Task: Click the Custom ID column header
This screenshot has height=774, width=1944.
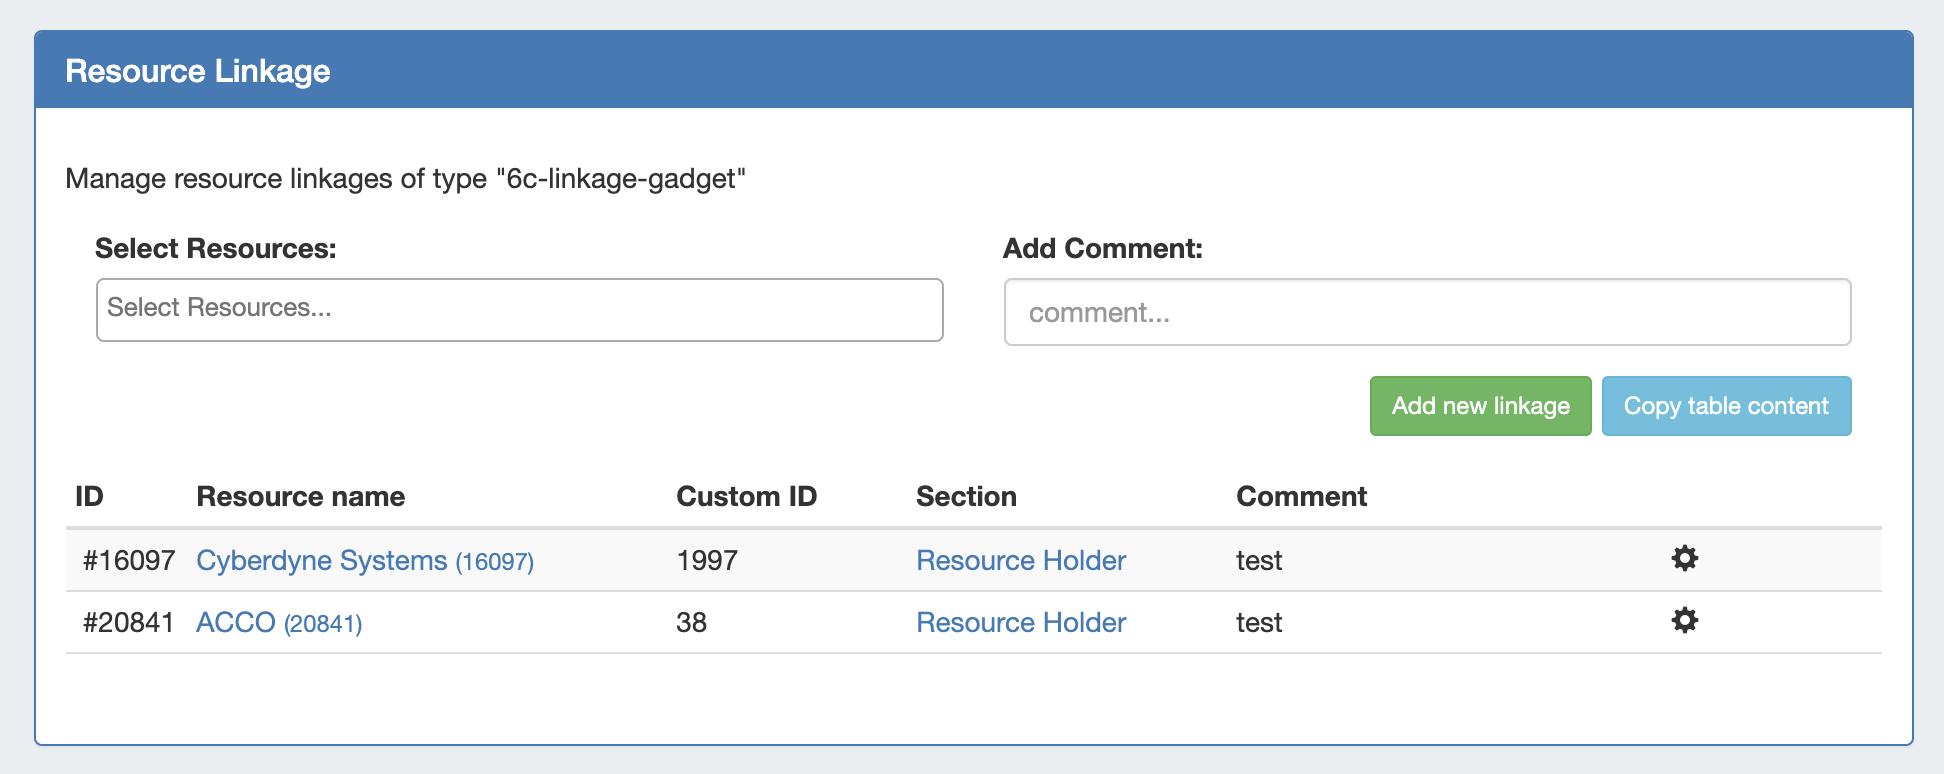Action: click(746, 496)
